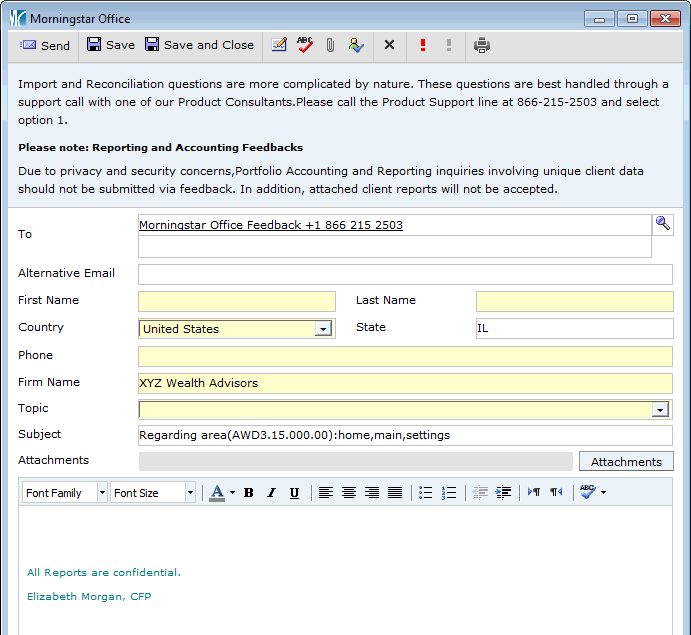691x635 pixels.
Task: Click the spell check icon in top toolbar
Action: click(305, 45)
